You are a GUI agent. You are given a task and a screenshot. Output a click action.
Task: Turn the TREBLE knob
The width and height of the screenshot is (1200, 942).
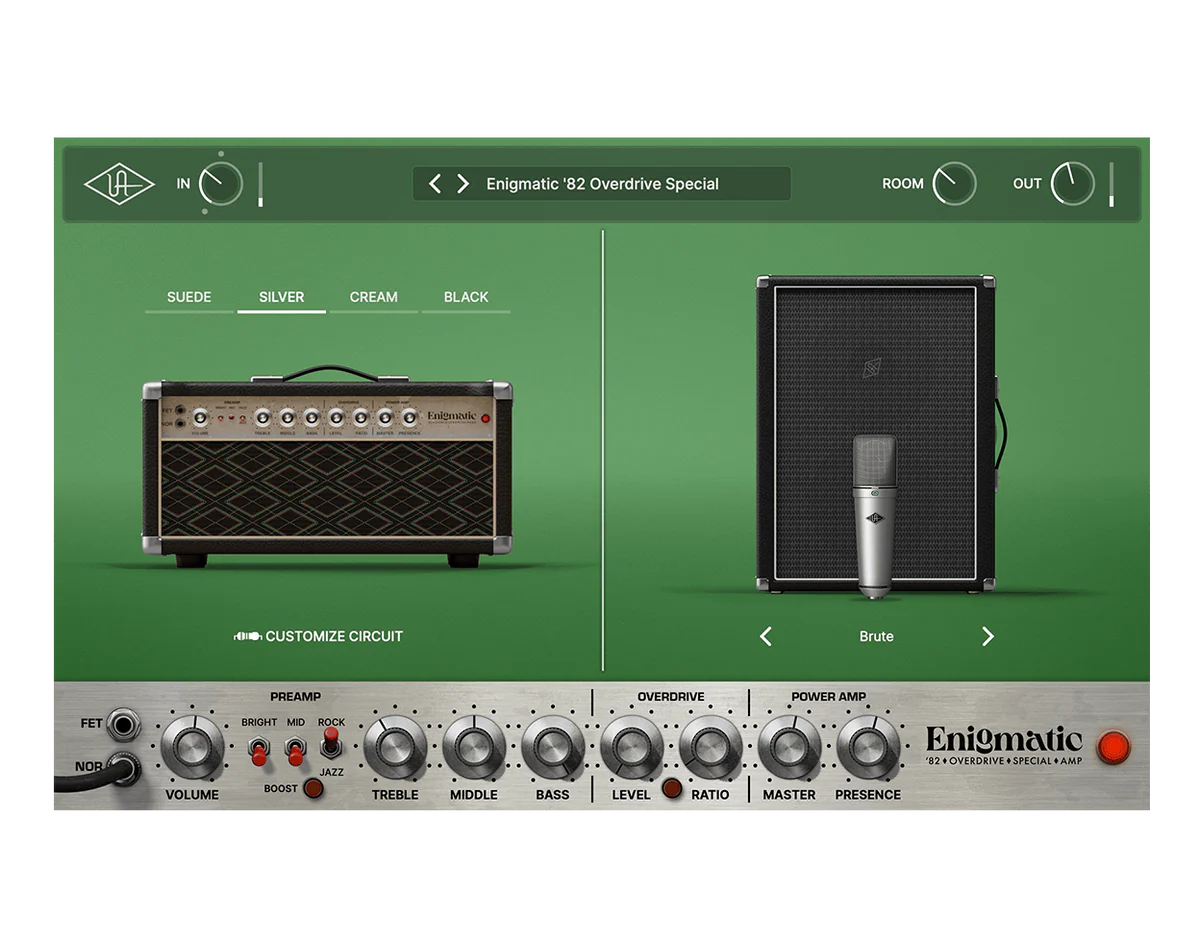pyautogui.click(x=395, y=748)
